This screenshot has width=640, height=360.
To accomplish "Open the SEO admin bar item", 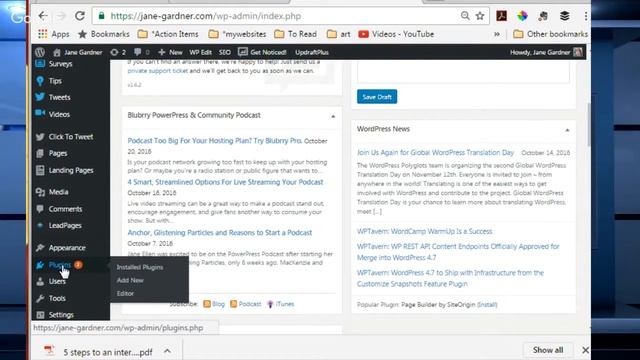I will 224,52.
